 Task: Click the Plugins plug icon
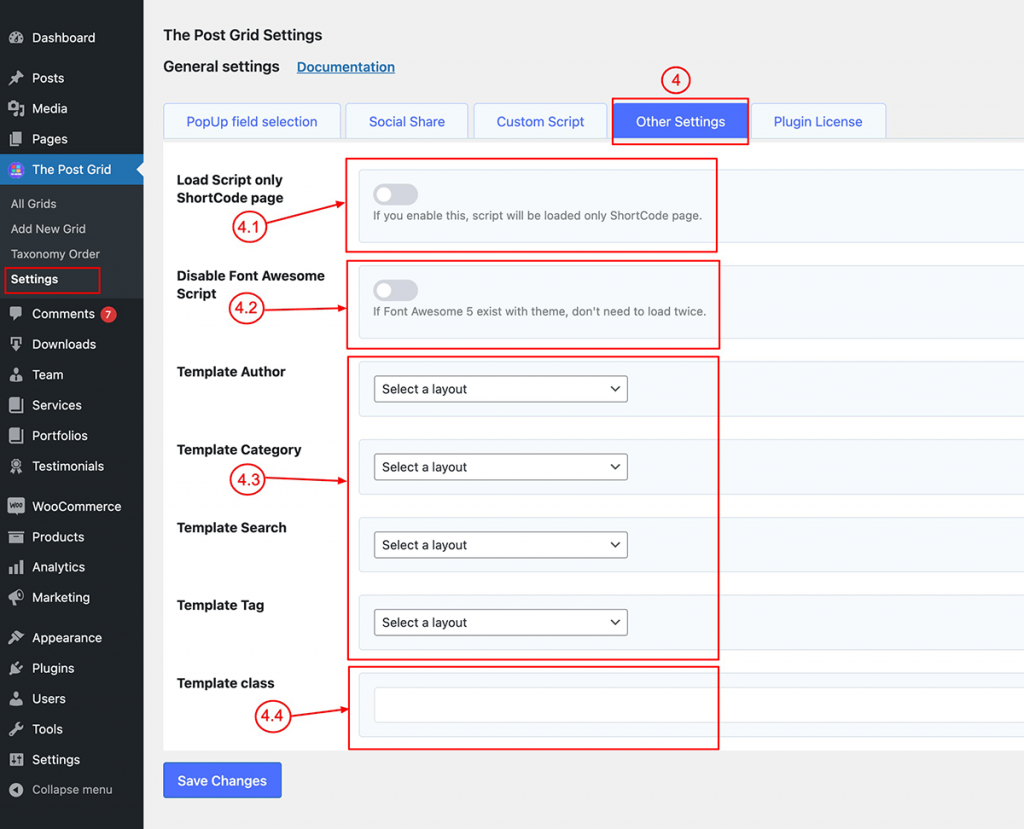pos(16,668)
